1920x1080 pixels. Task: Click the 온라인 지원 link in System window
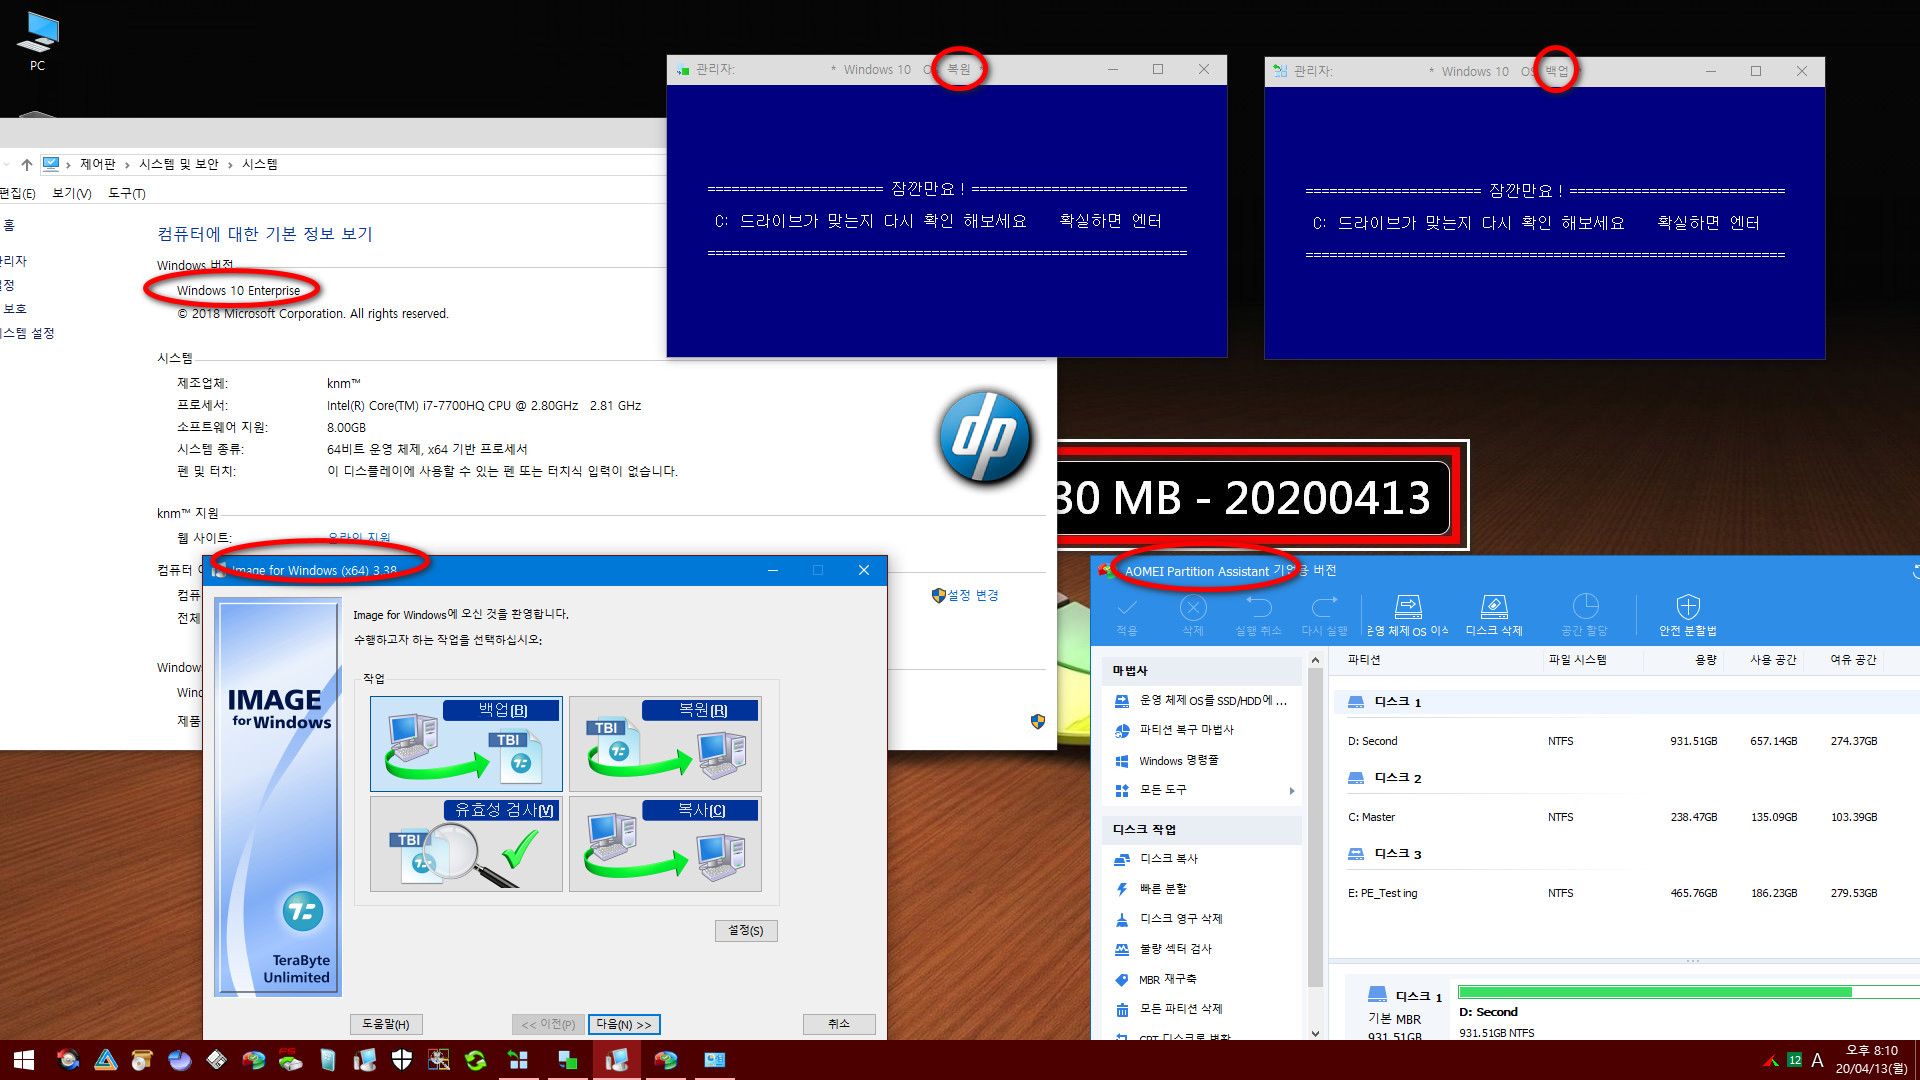coord(359,538)
